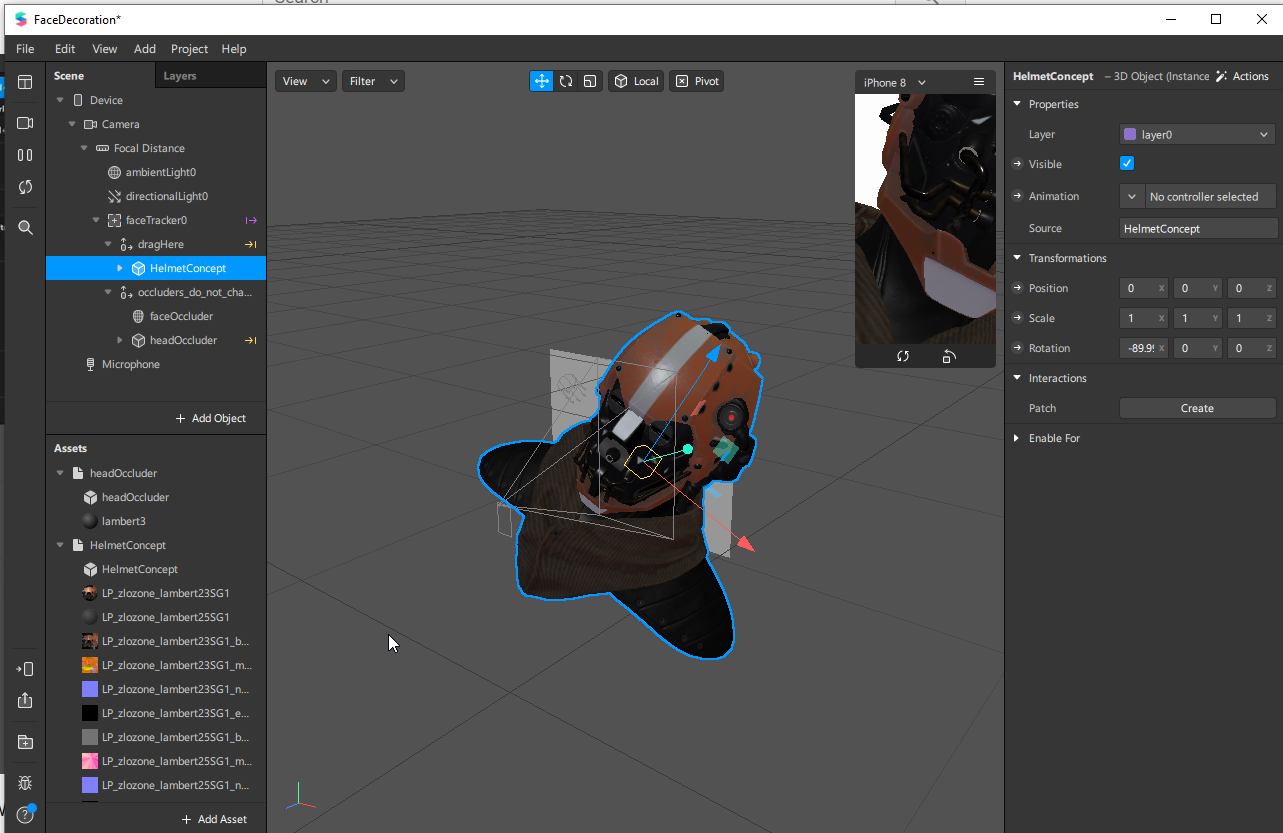Select the lambert3 material asset
This screenshot has width=1283, height=833.
pyautogui.click(x=124, y=521)
